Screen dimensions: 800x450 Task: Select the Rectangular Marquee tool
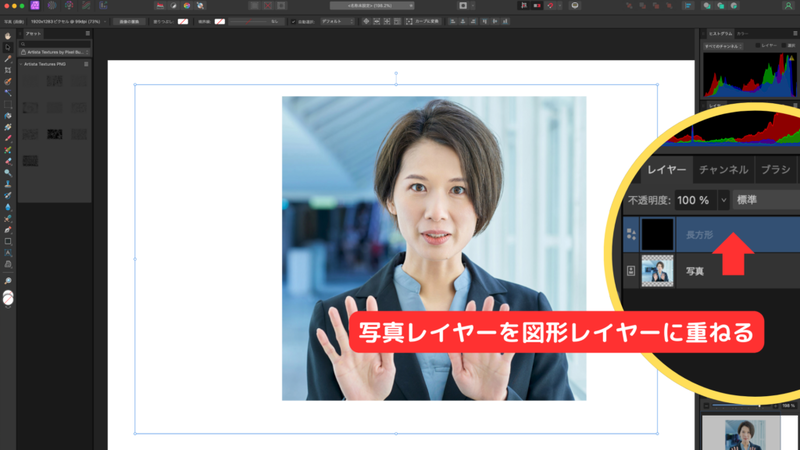[x=8, y=104]
